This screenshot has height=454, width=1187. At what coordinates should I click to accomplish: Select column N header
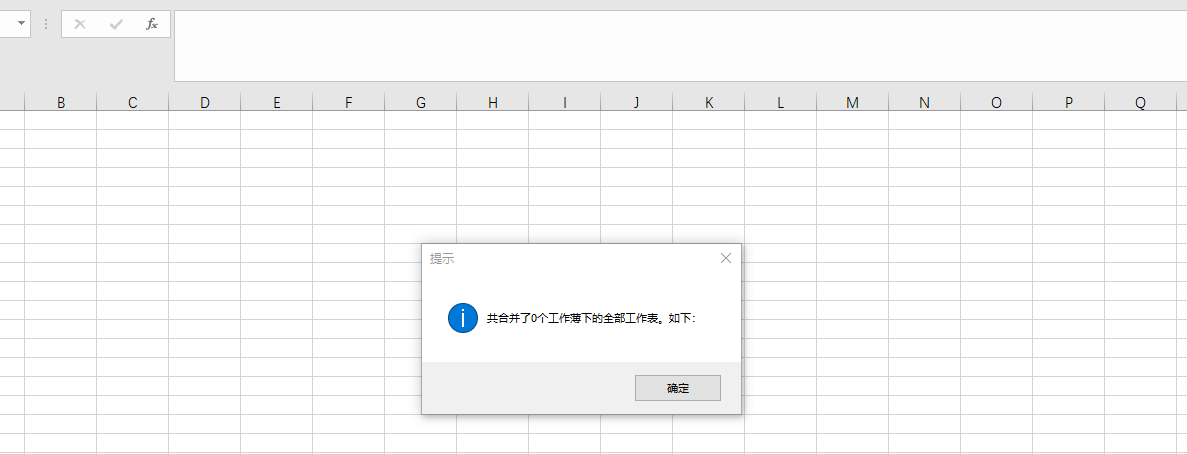tap(924, 102)
